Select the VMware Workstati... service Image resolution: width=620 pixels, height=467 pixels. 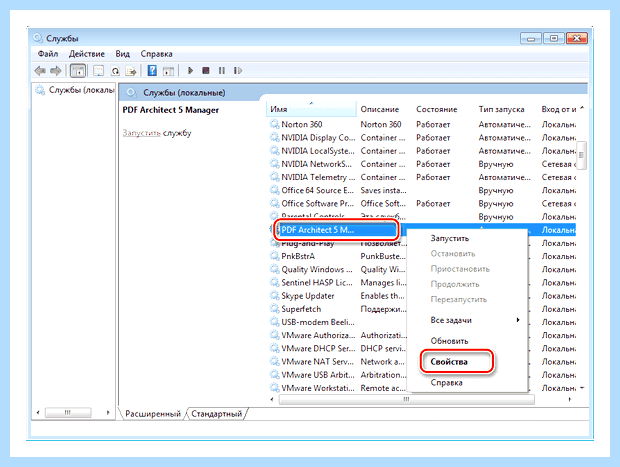coord(318,388)
